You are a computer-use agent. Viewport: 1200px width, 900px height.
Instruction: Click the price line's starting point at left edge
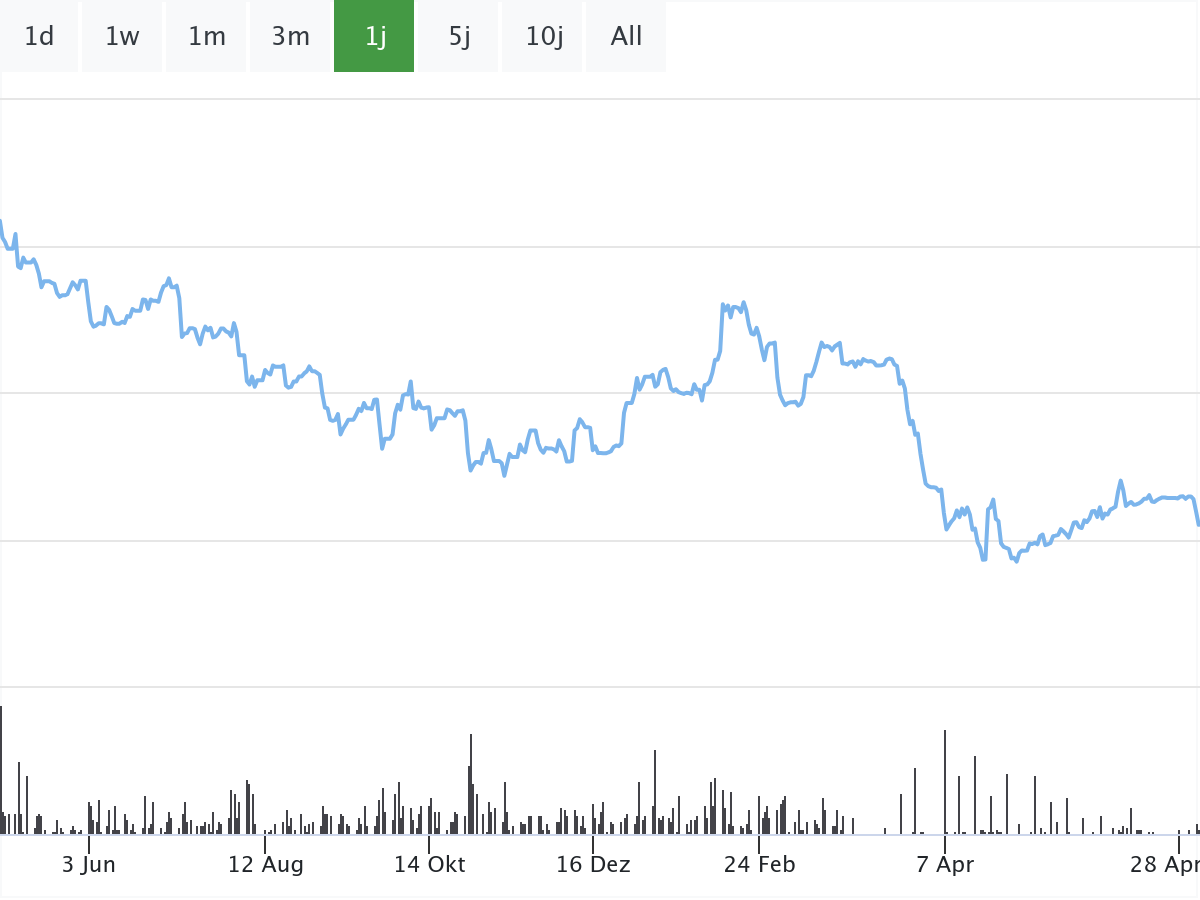[x=1, y=221]
